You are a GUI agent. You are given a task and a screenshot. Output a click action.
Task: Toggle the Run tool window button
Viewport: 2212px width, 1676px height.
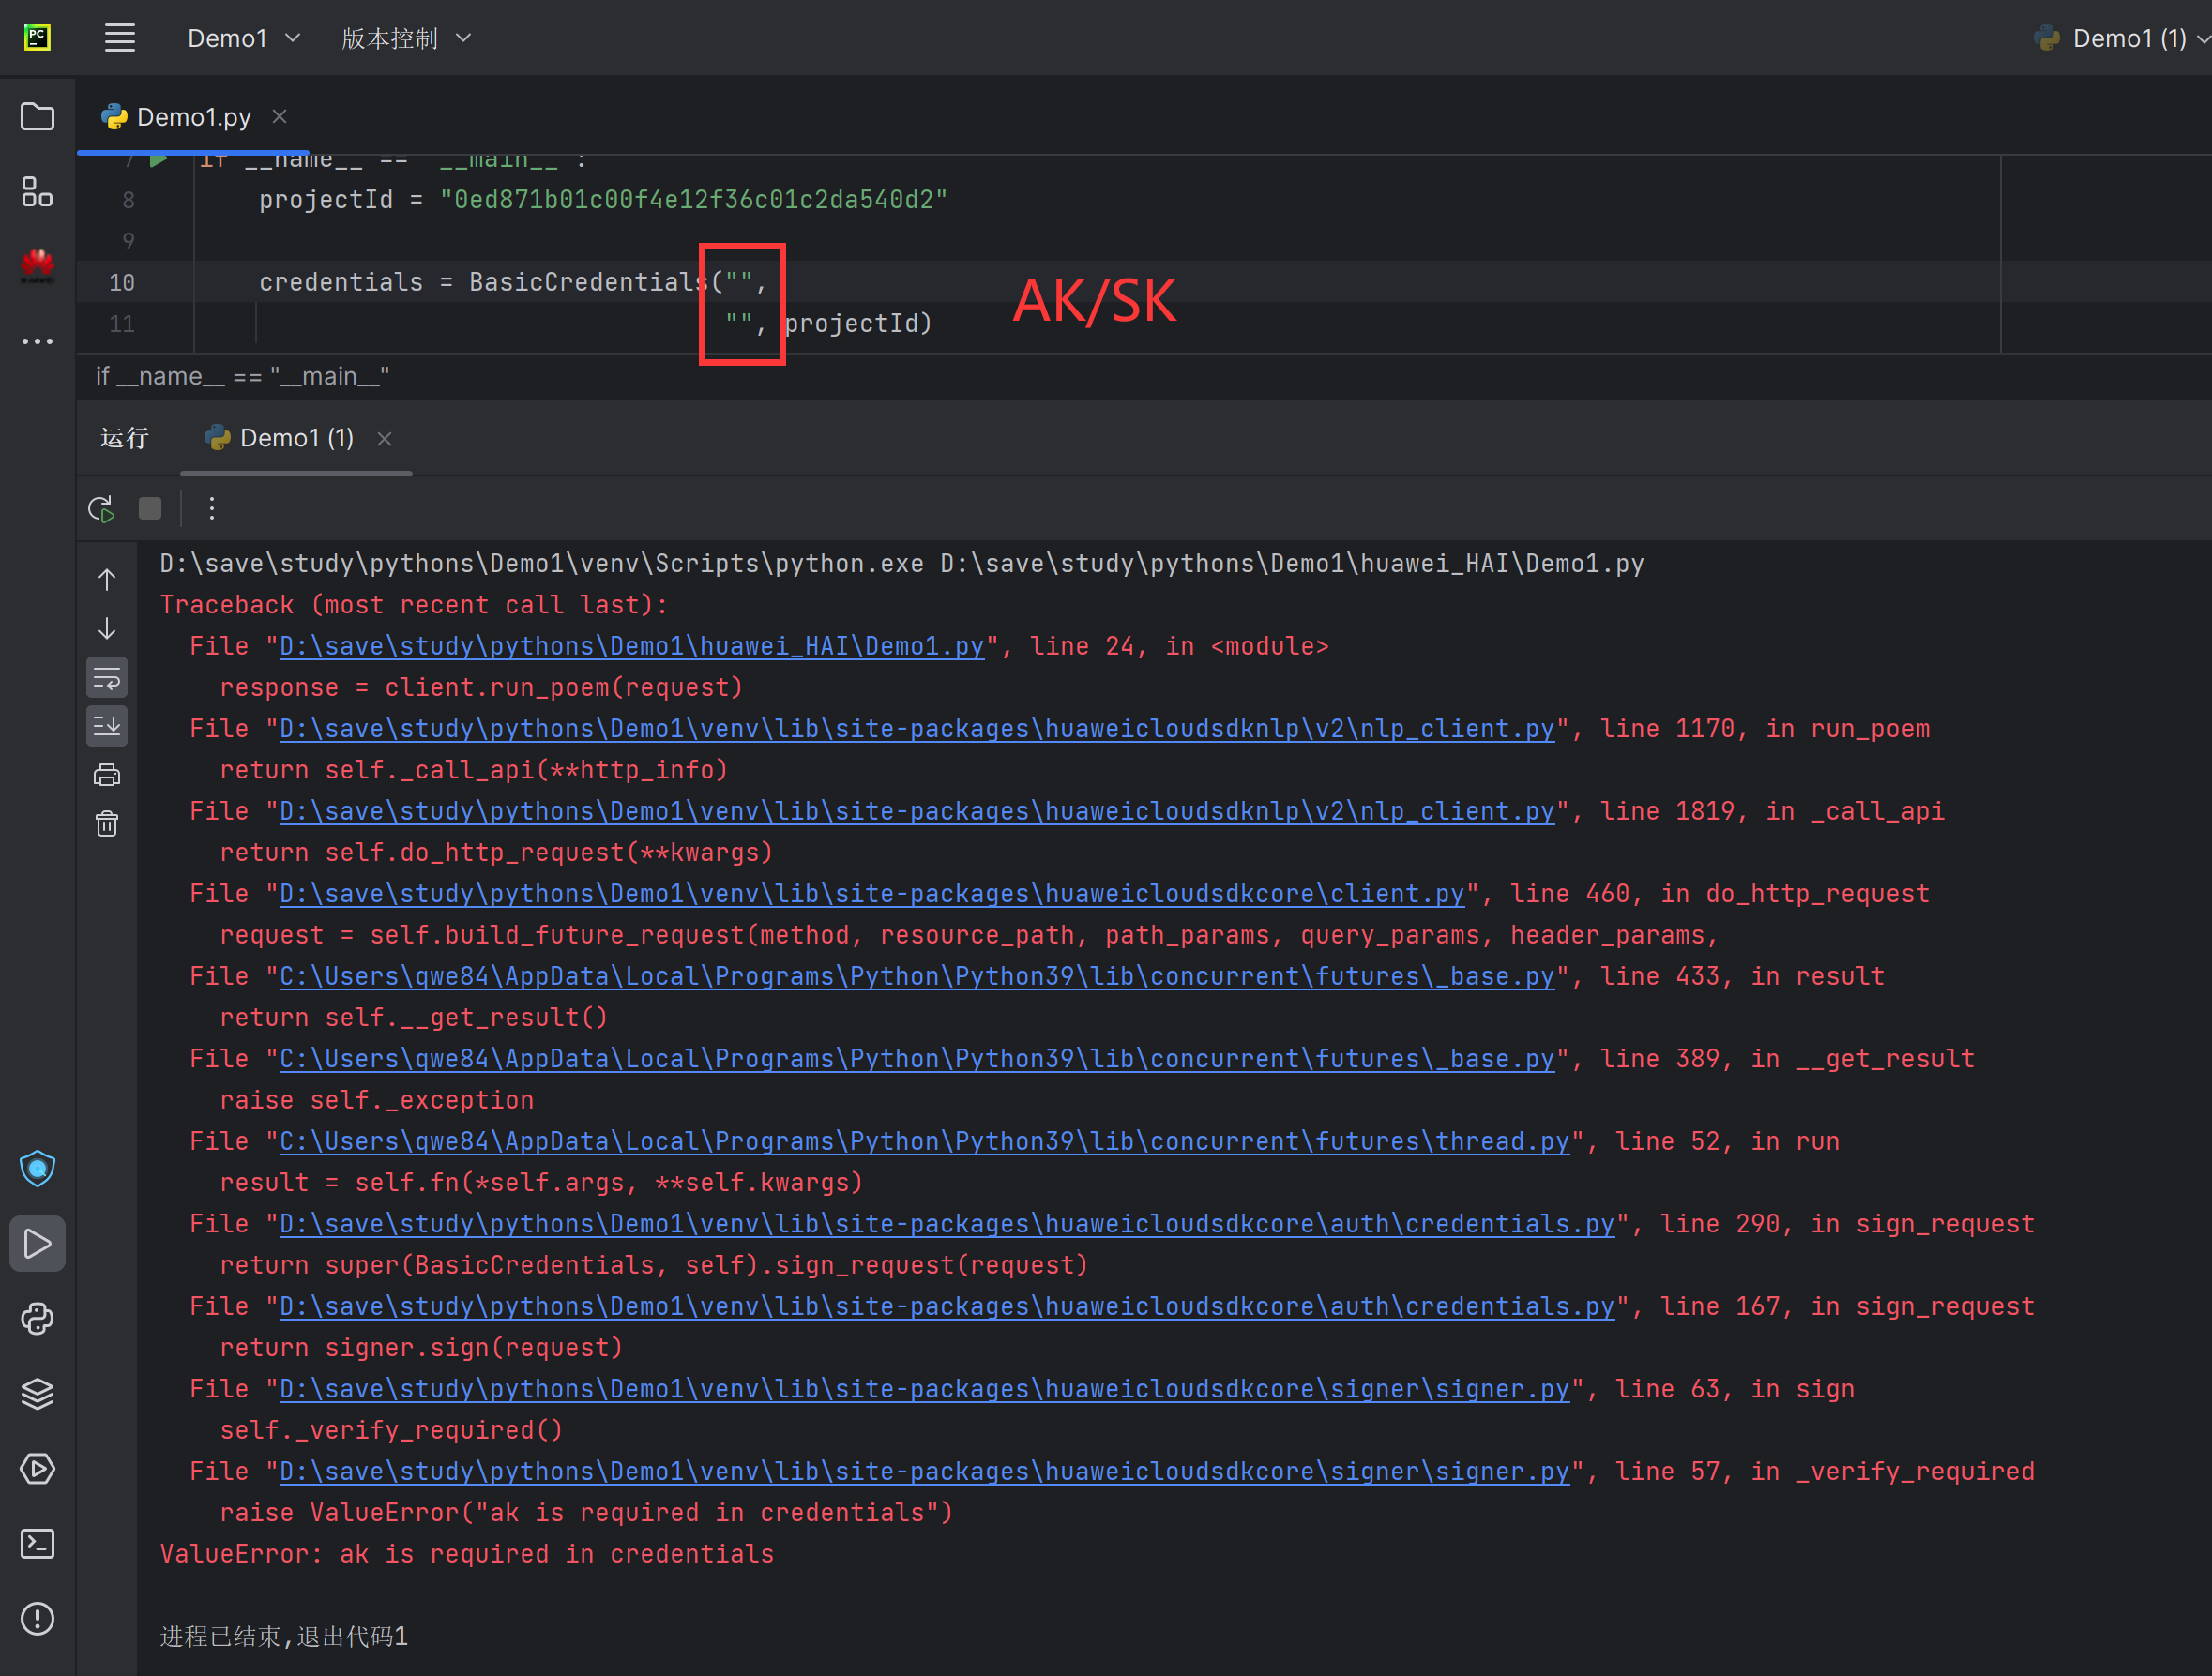click(37, 1244)
